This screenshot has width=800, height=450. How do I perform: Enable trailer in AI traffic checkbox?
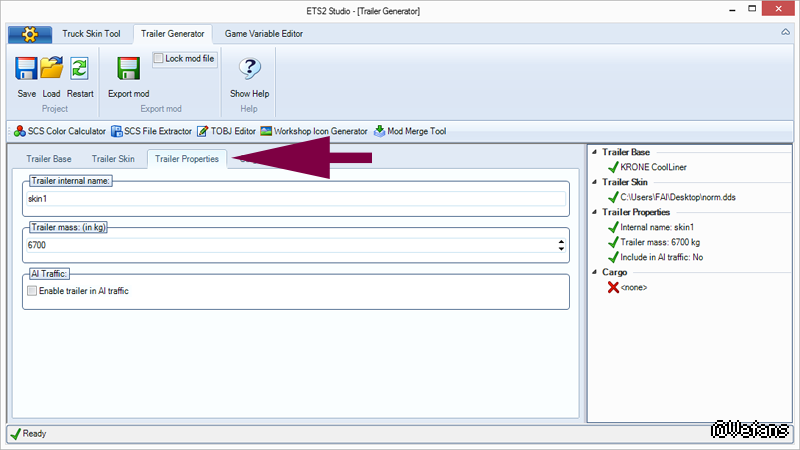[32, 291]
